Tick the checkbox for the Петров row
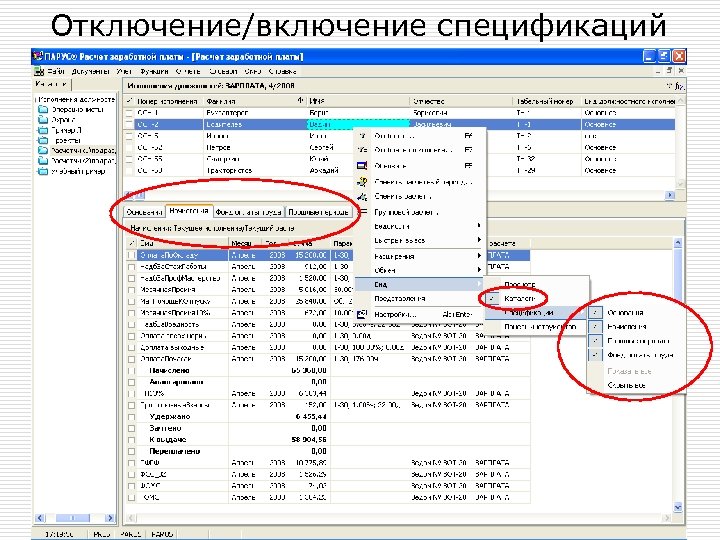This screenshot has height=540, width=720. click(129, 147)
